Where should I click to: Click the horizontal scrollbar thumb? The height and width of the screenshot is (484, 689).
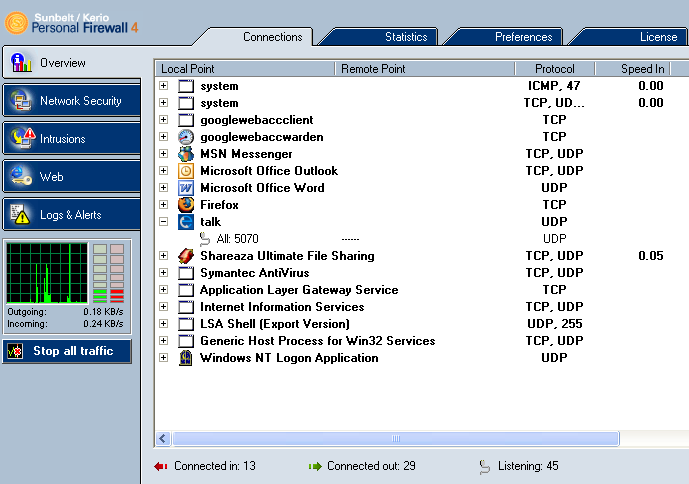[396, 439]
